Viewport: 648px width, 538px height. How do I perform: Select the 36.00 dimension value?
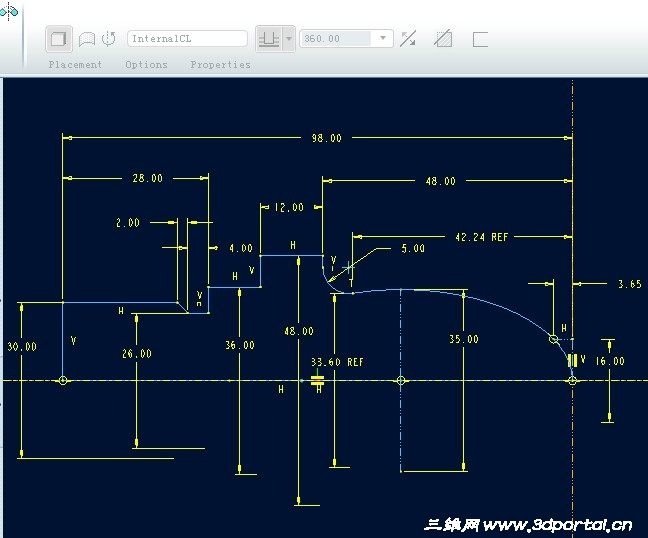240,345
